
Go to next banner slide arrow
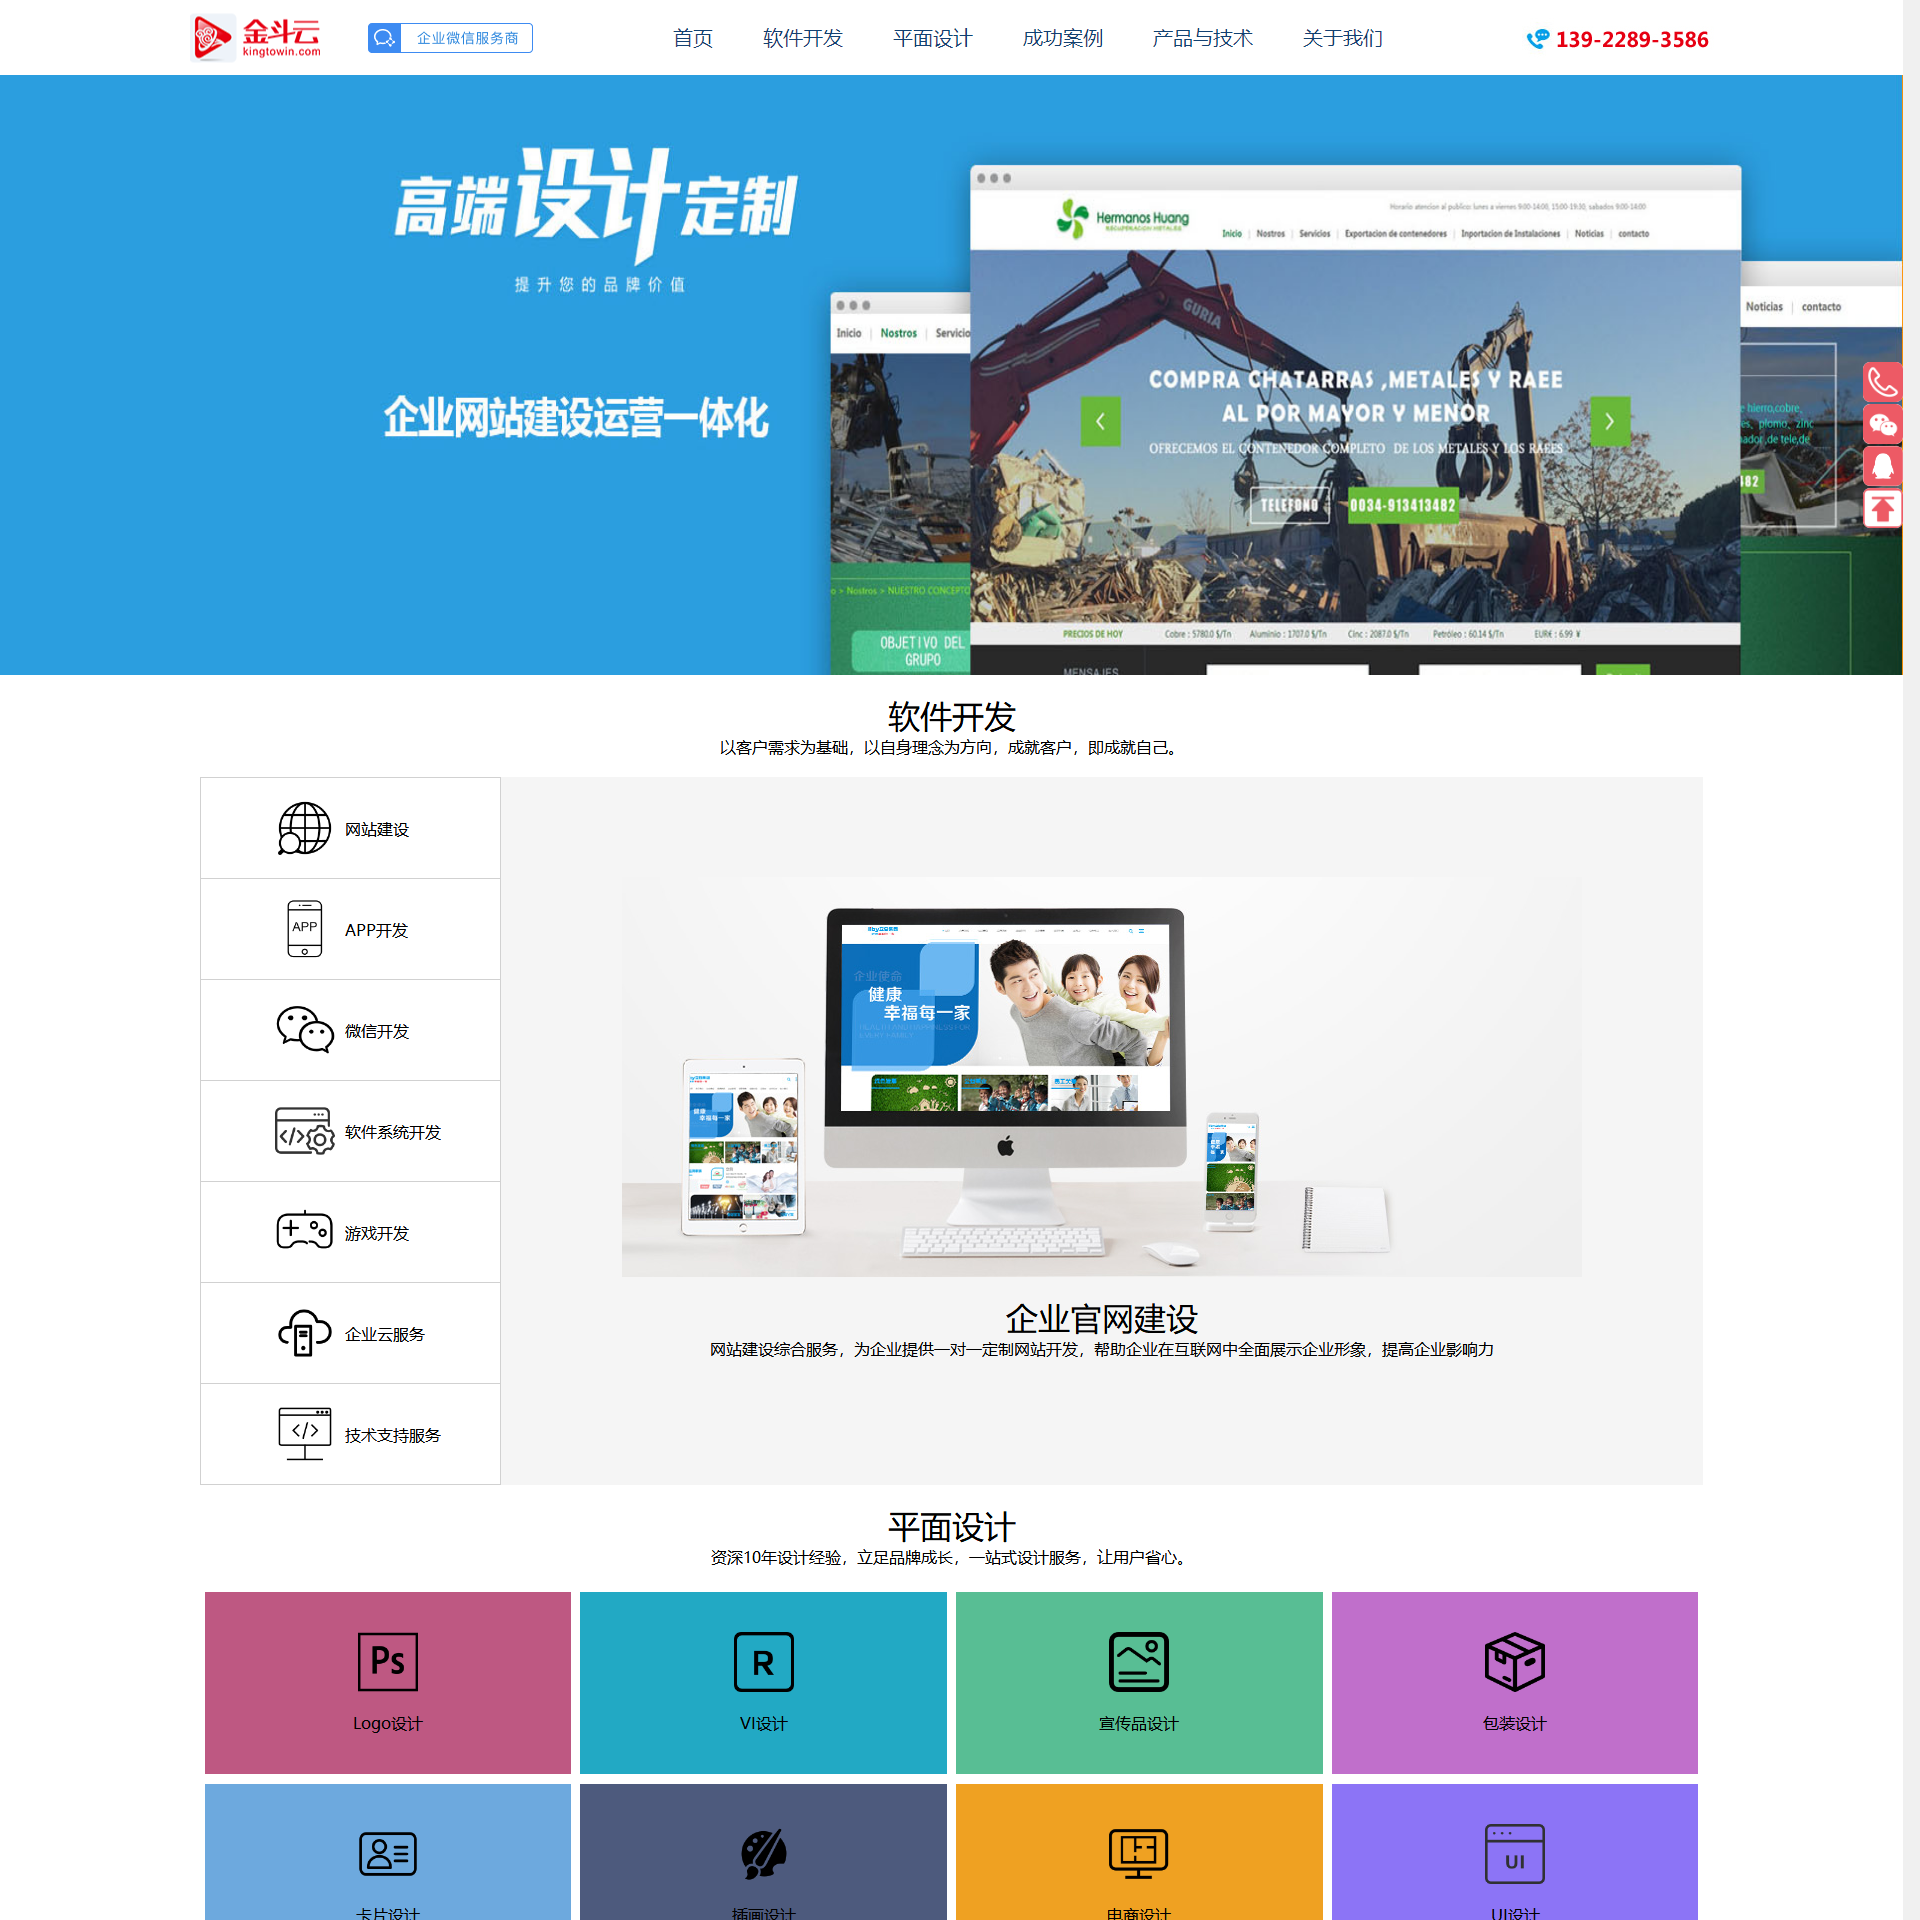[1609, 421]
